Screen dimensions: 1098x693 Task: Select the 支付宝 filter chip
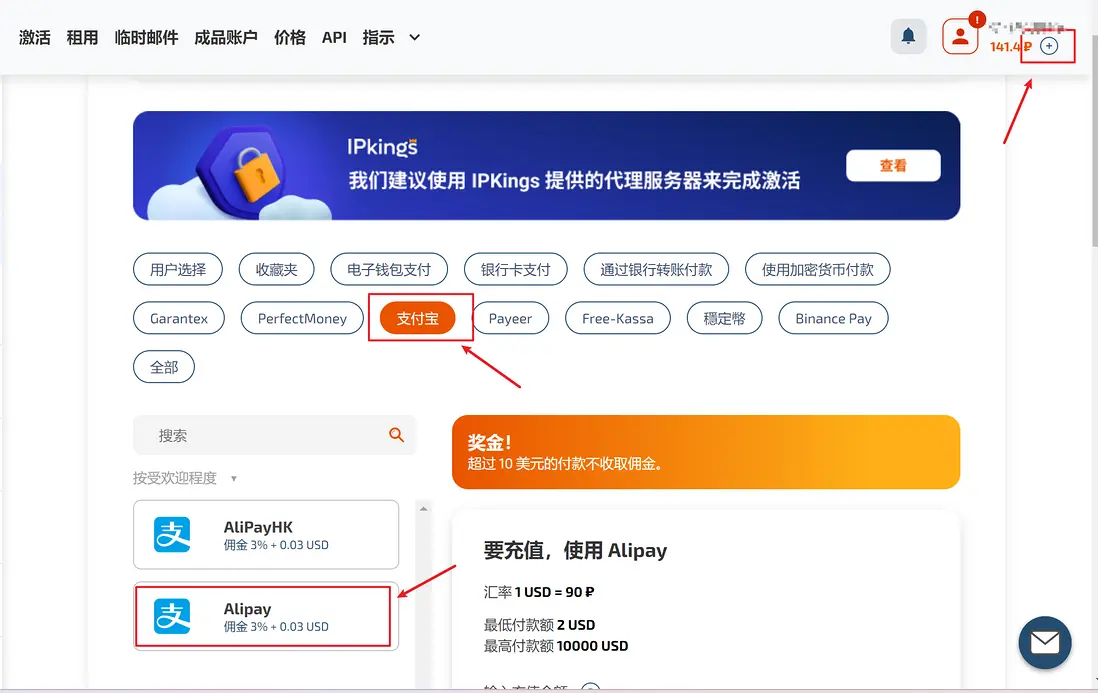(417, 318)
